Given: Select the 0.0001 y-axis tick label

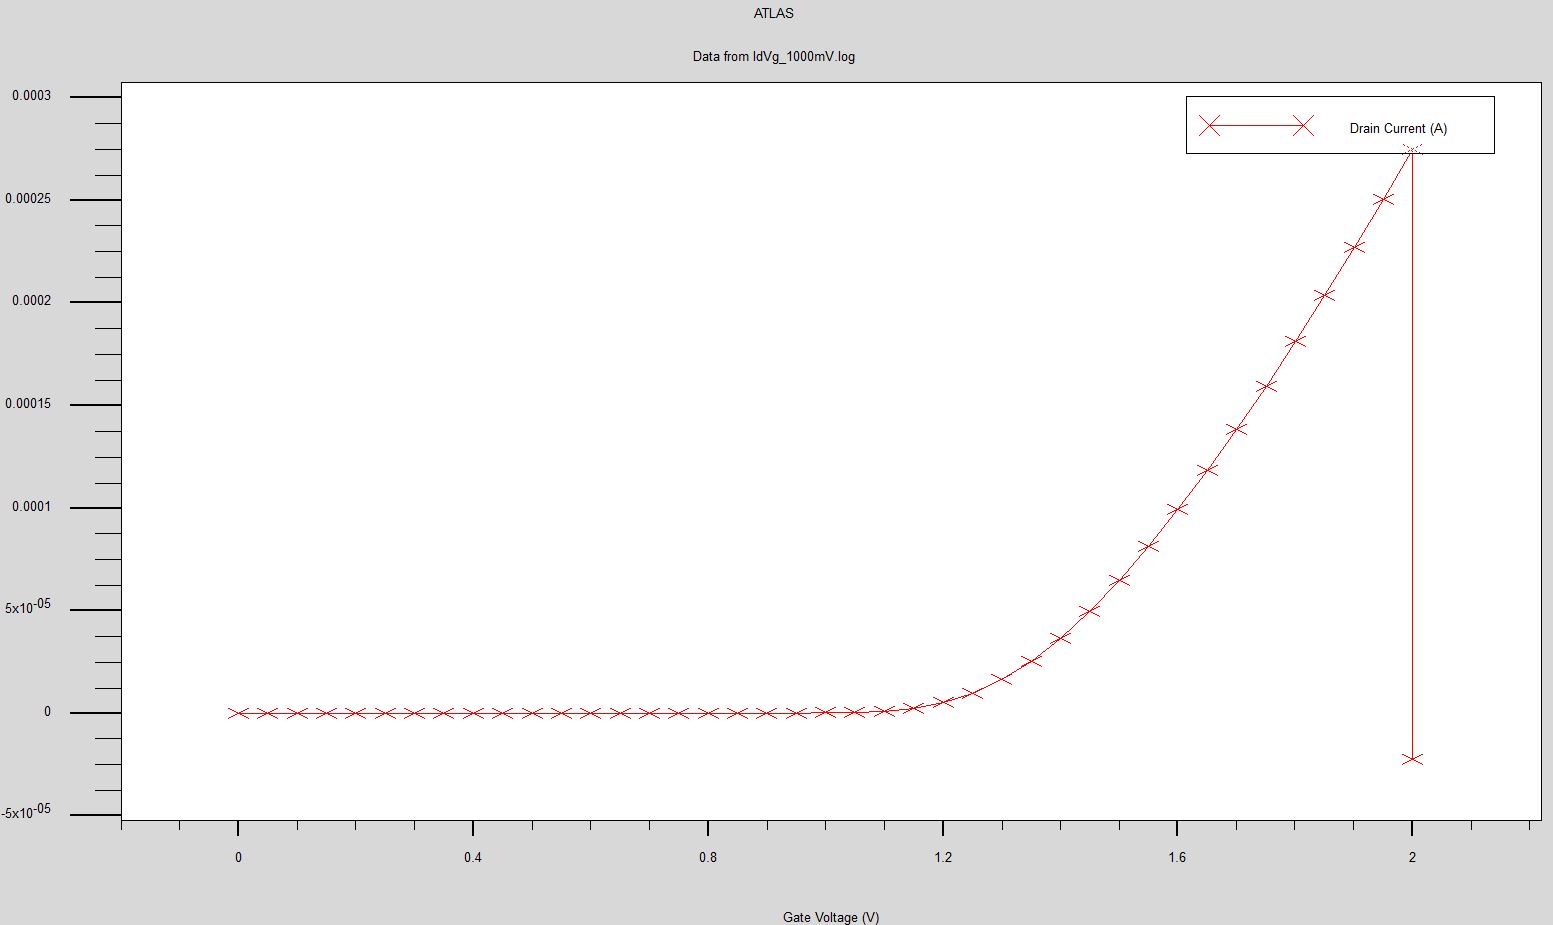Looking at the screenshot, I should coord(31,507).
